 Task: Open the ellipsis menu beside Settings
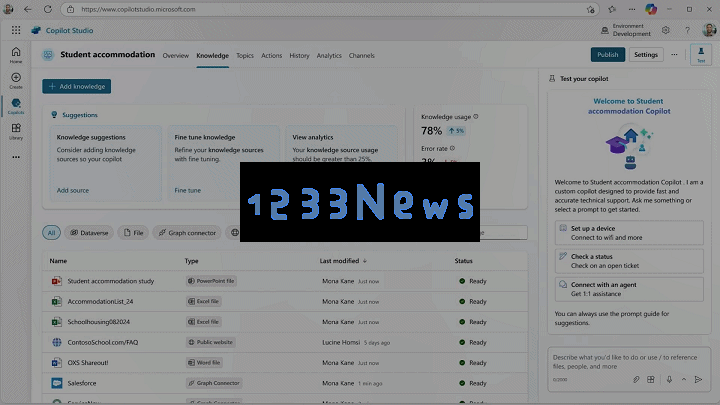(x=674, y=55)
